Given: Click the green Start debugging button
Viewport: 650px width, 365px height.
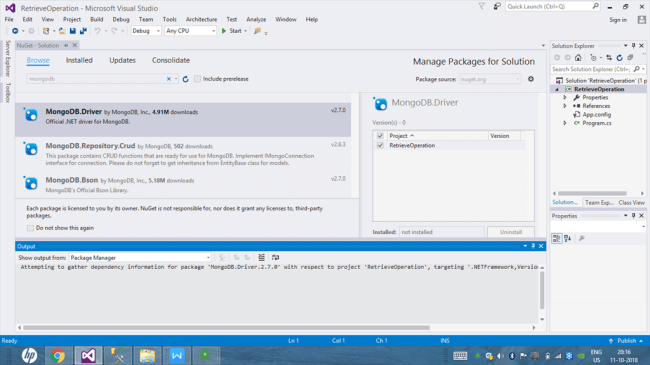Looking at the screenshot, I should point(231,31).
